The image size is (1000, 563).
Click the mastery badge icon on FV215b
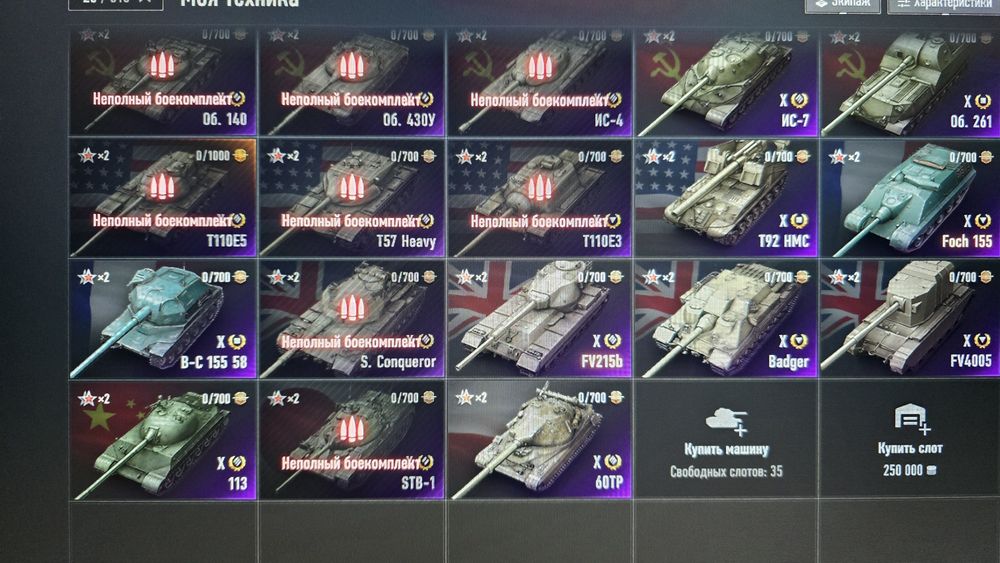(x=612, y=341)
